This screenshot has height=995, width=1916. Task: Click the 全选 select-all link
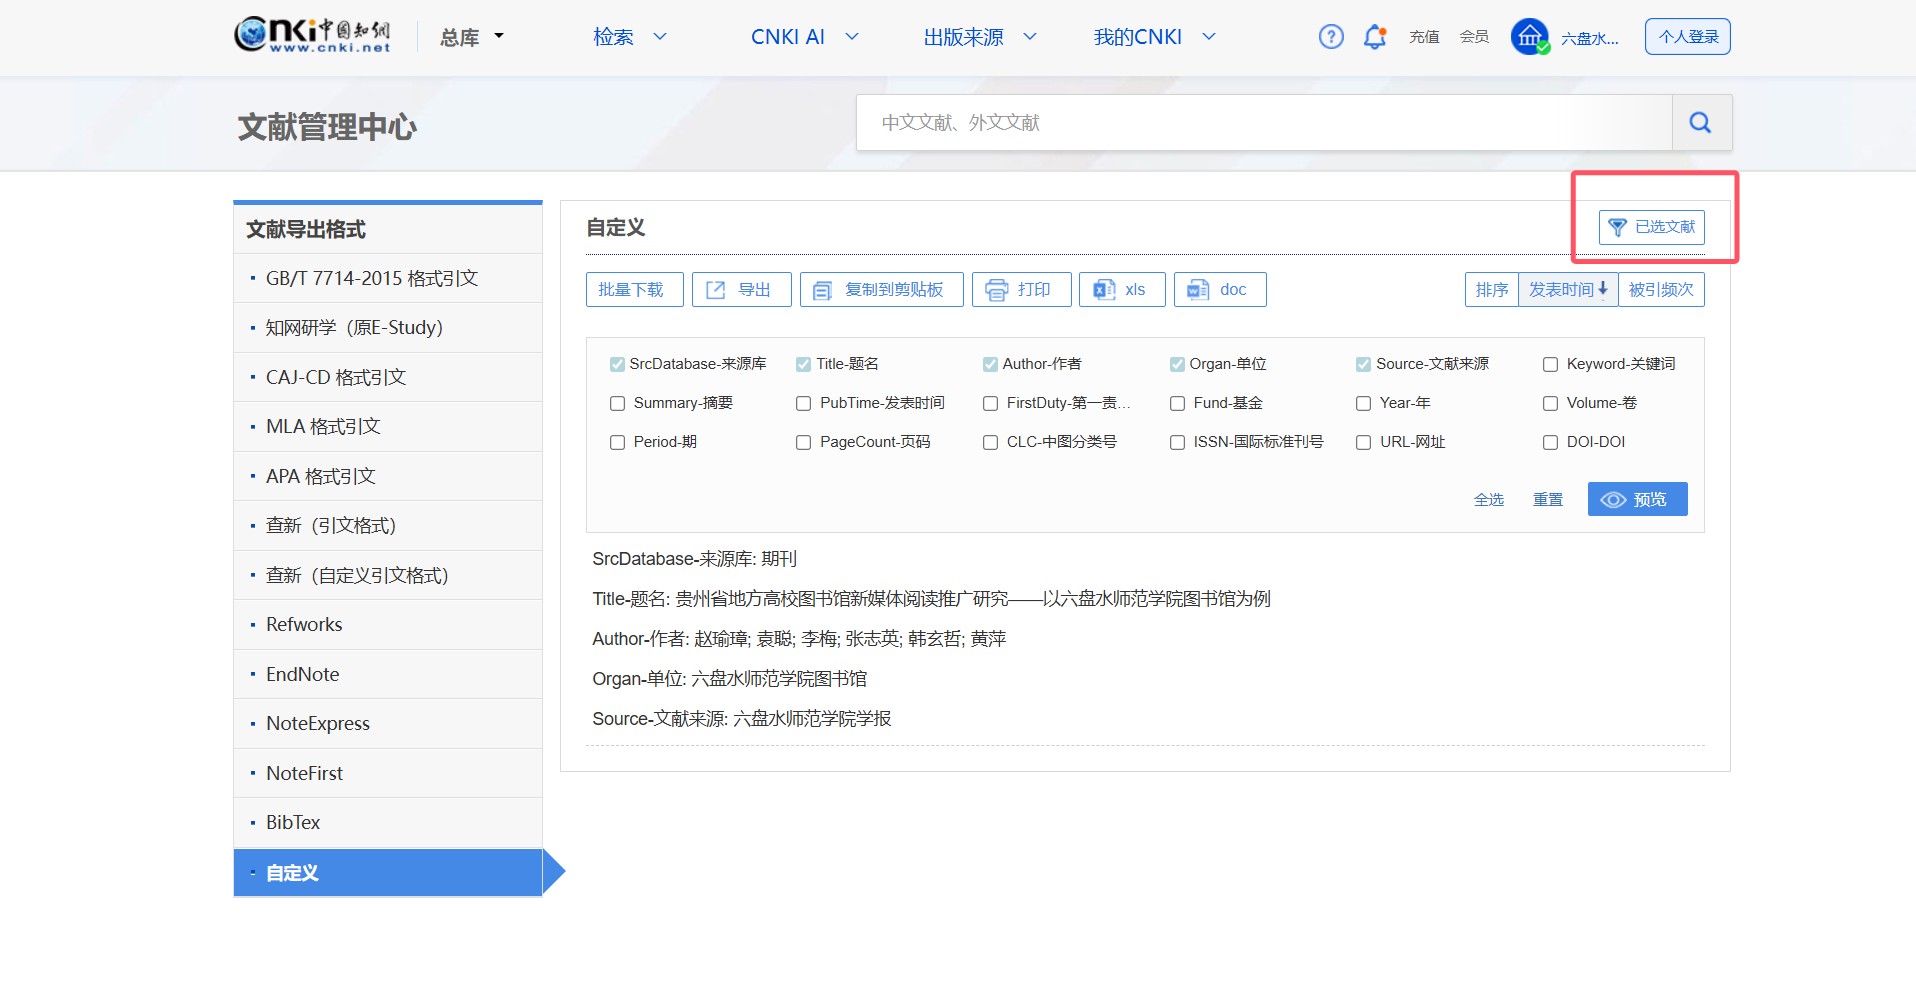(x=1488, y=500)
